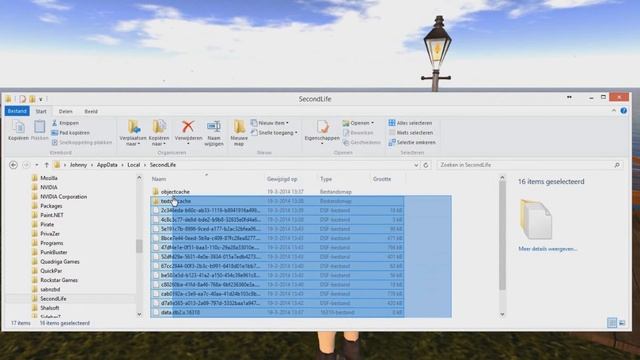Select the PunkBuster folder in navigation pane
Image resolution: width=640 pixels, height=360 pixels.
pyautogui.click(x=53, y=252)
